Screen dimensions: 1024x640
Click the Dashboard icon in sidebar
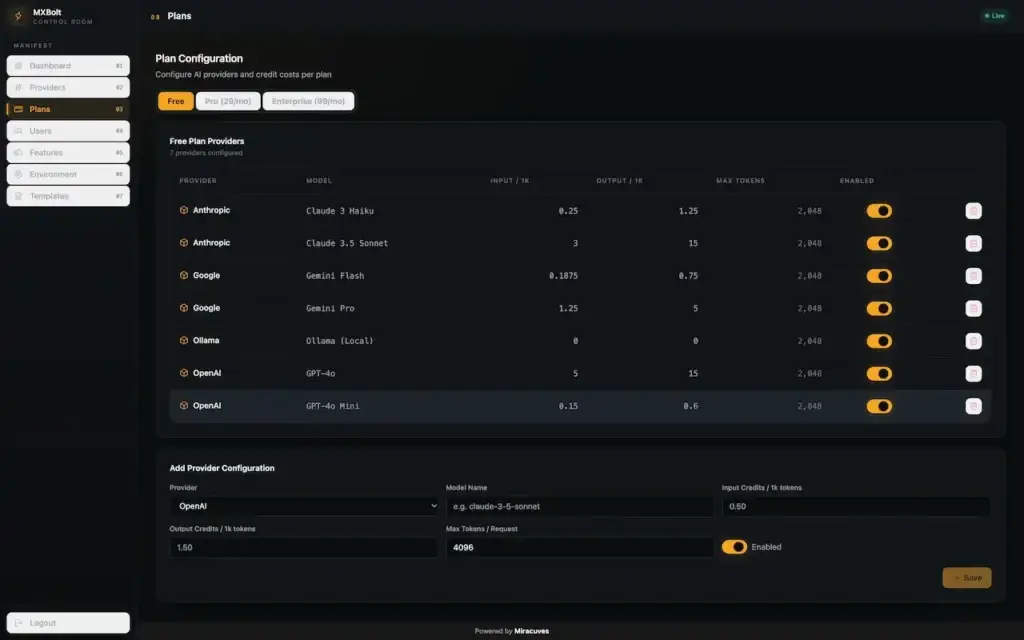click(x=18, y=66)
